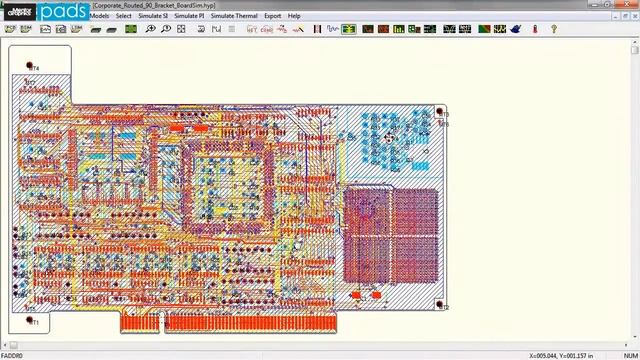The image size is (640, 360).
Task: Click the blue bird-shaped toolbar icon
Action: [516, 29]
